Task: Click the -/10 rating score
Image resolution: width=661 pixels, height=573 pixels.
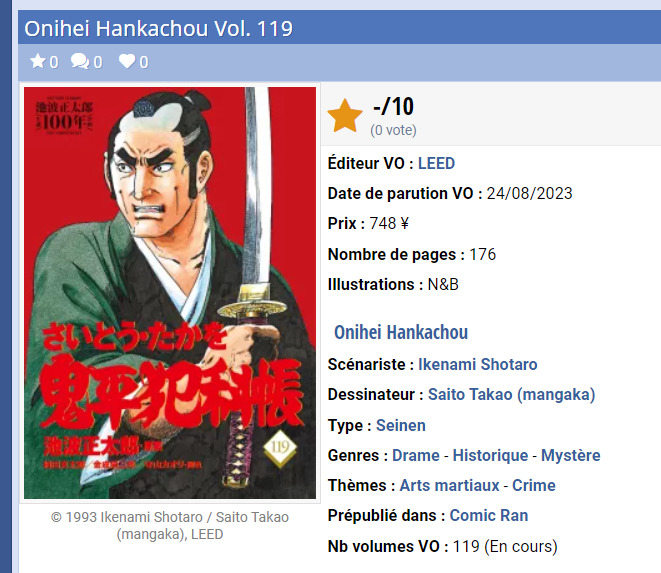Action: pos(393,106)
